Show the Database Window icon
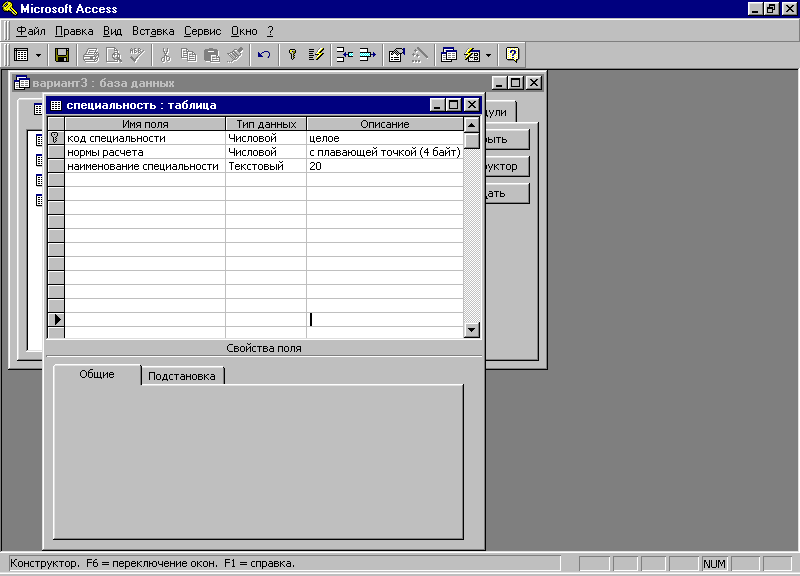 click(x=449, y=55)
